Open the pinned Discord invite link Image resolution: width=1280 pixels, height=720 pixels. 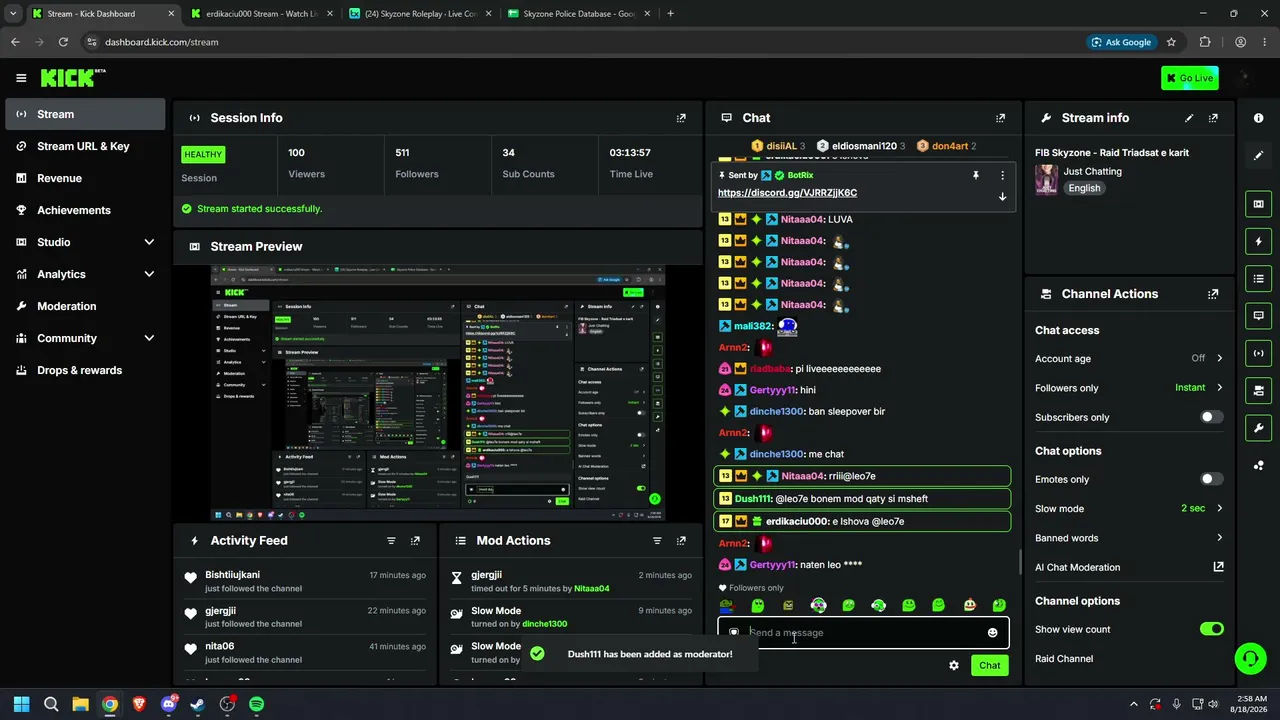(787, 193)
